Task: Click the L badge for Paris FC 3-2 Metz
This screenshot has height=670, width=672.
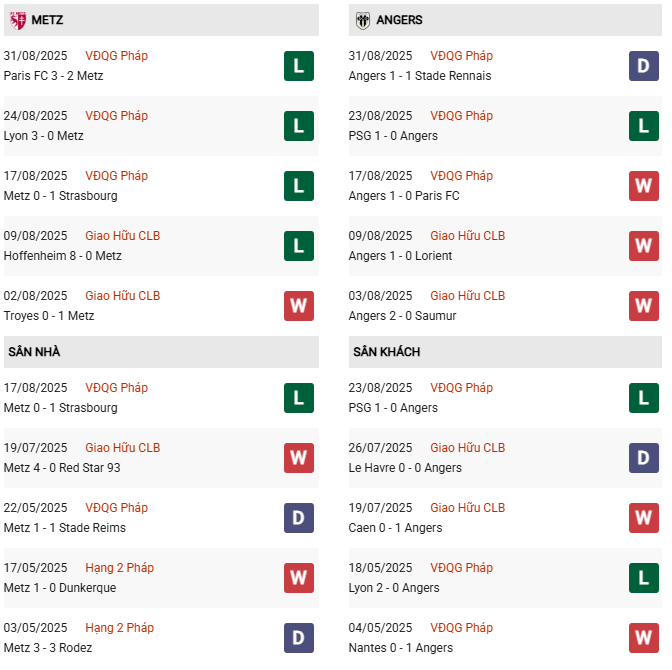Action: point(298,66)
